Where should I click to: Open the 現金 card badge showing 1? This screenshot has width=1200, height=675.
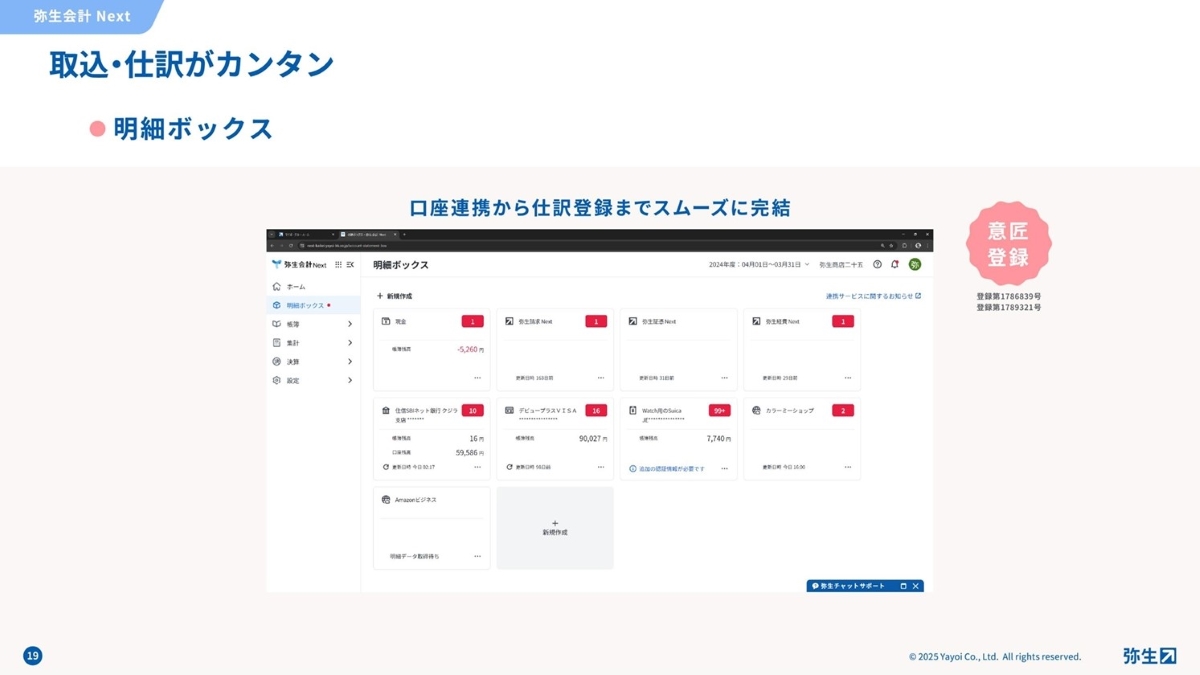pyautogui.click(x=472, y=321)
